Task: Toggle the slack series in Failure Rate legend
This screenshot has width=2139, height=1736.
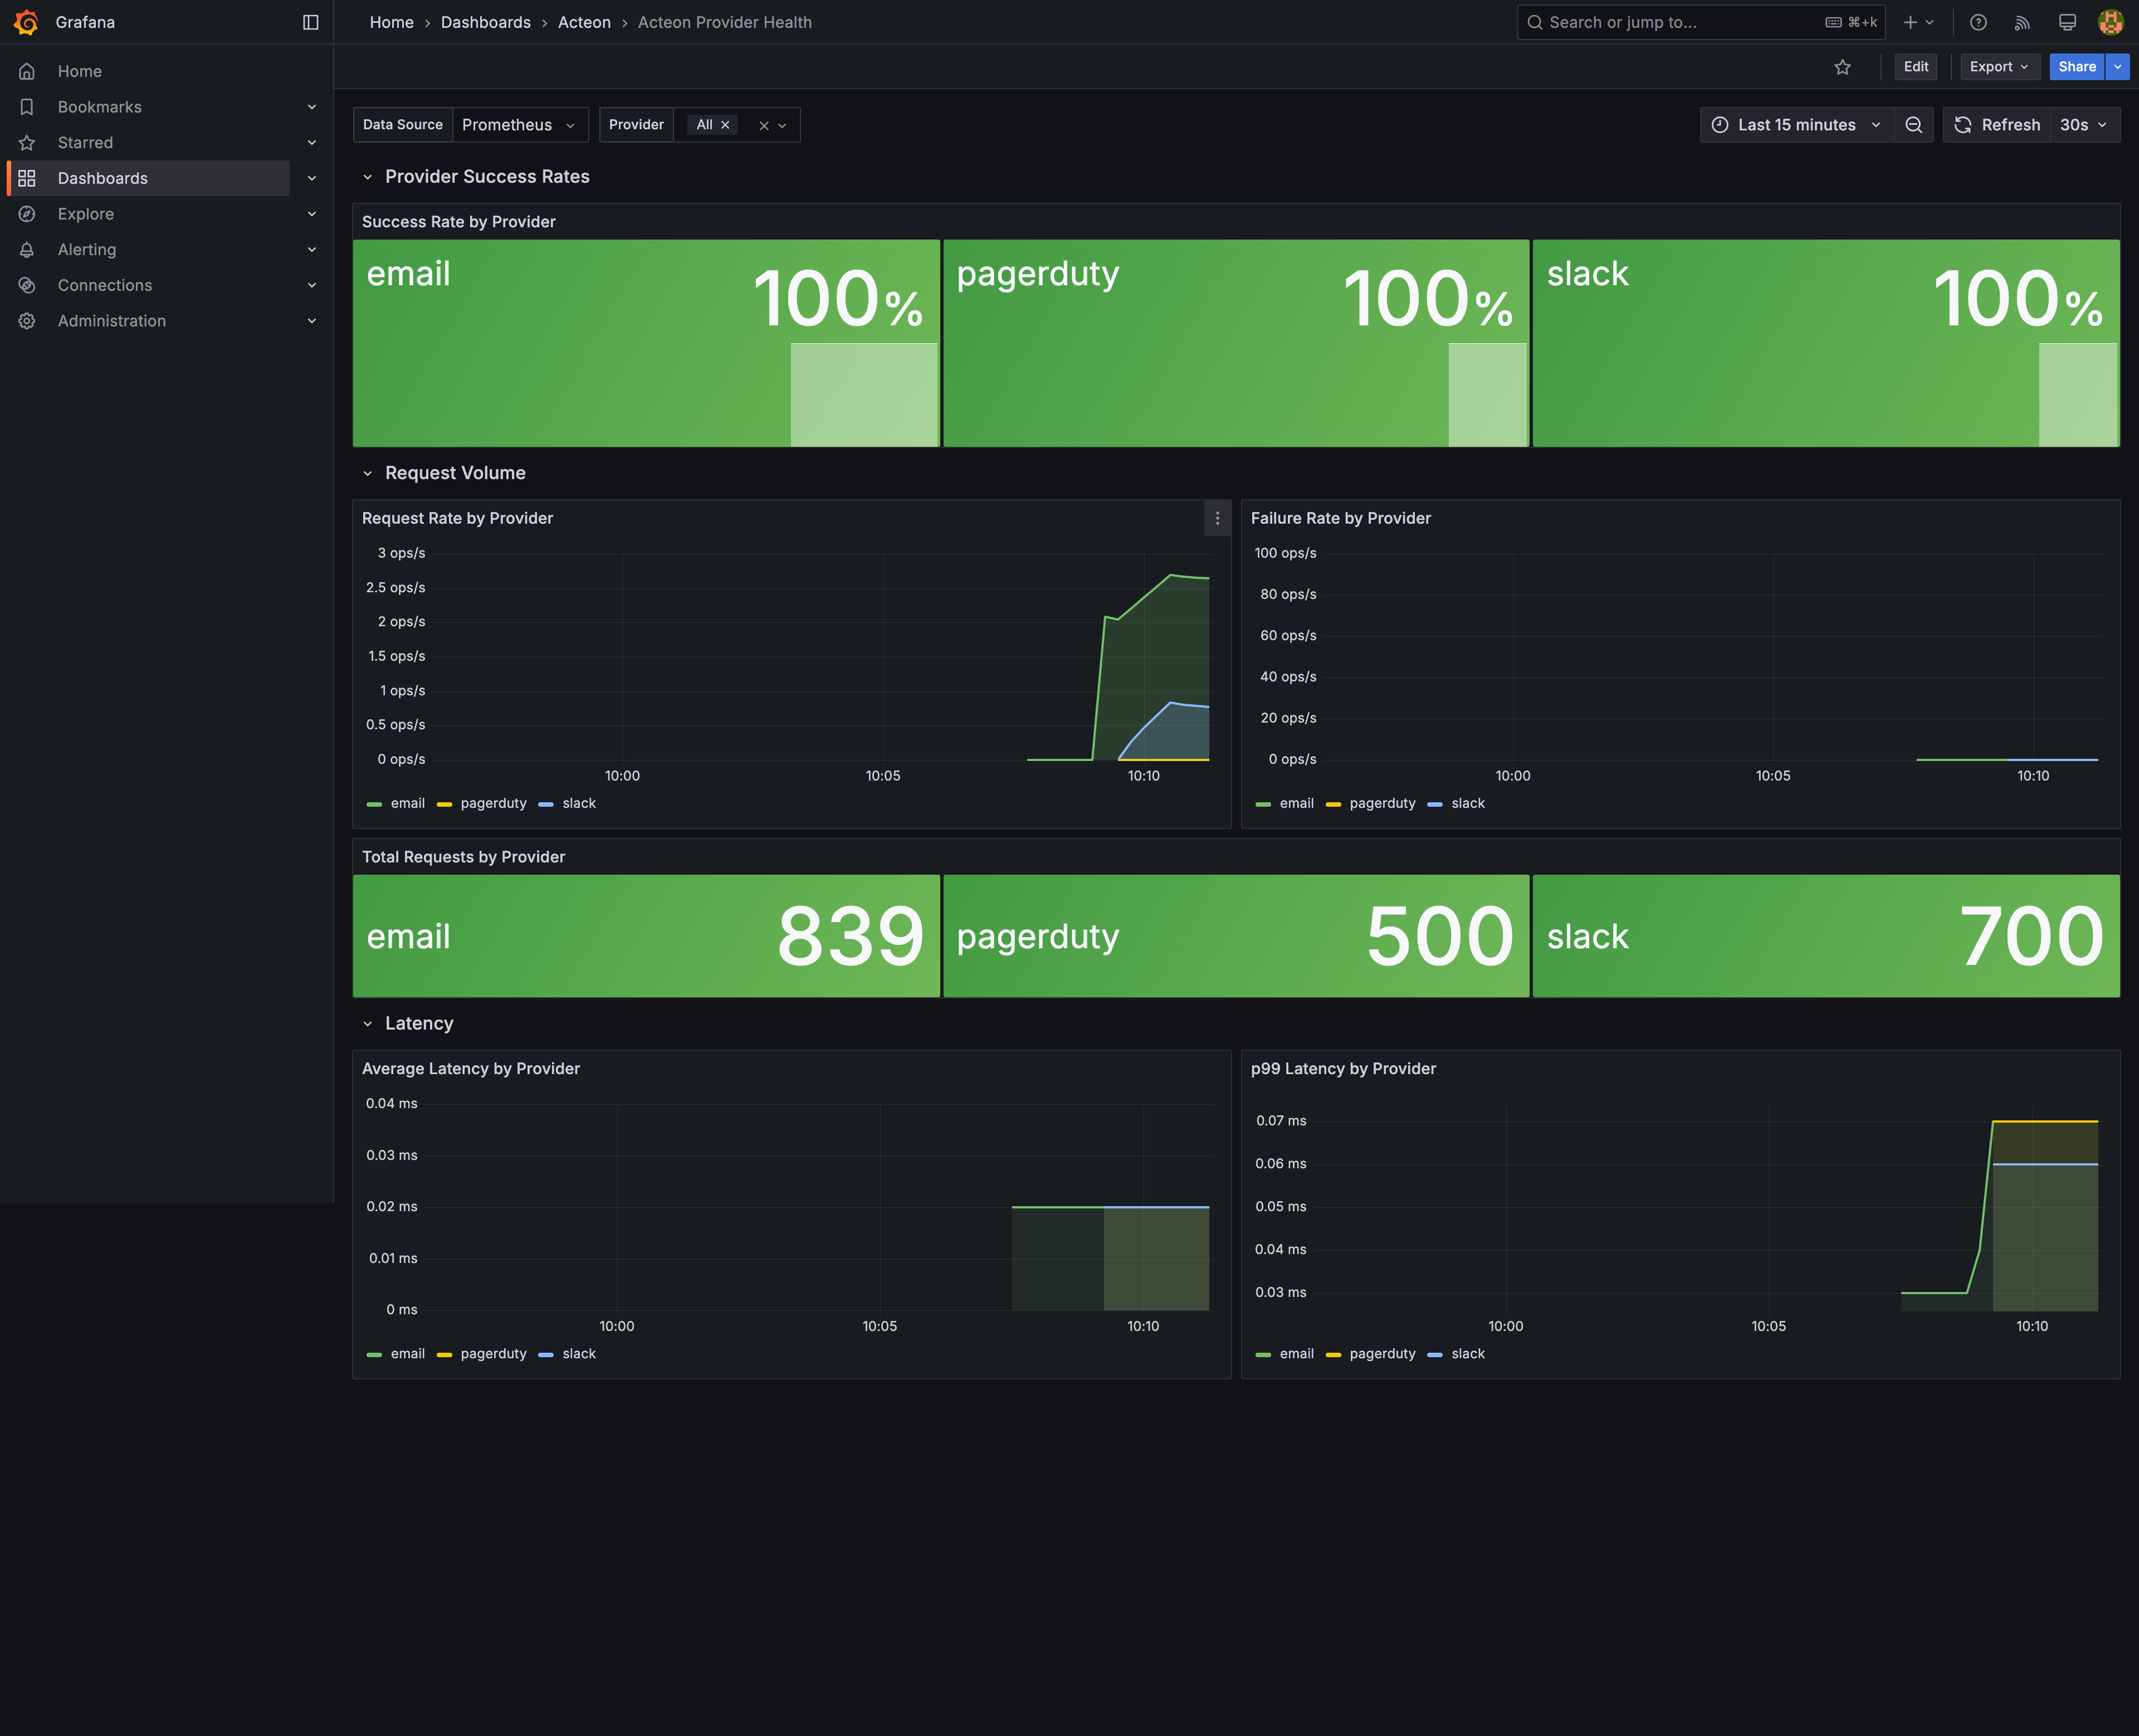Action: pos(1467,803)
